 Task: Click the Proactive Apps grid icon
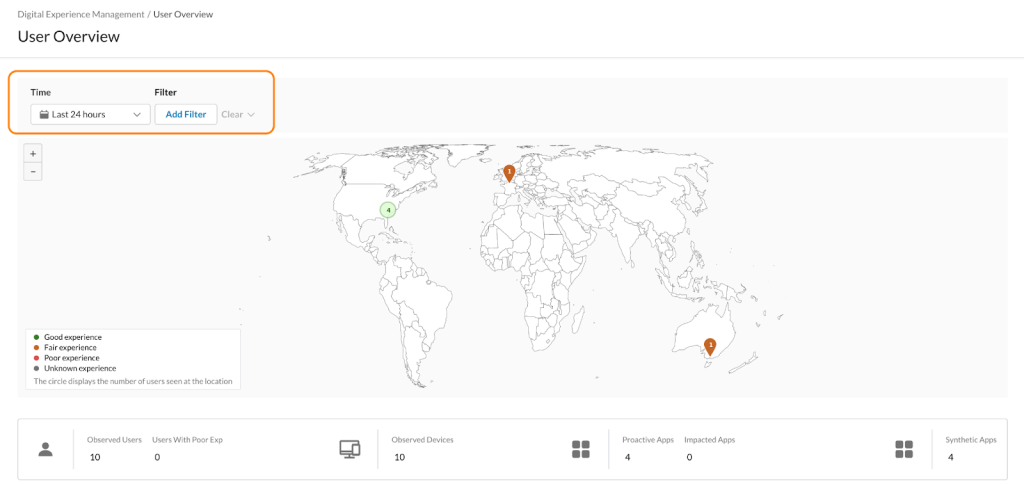581,449
